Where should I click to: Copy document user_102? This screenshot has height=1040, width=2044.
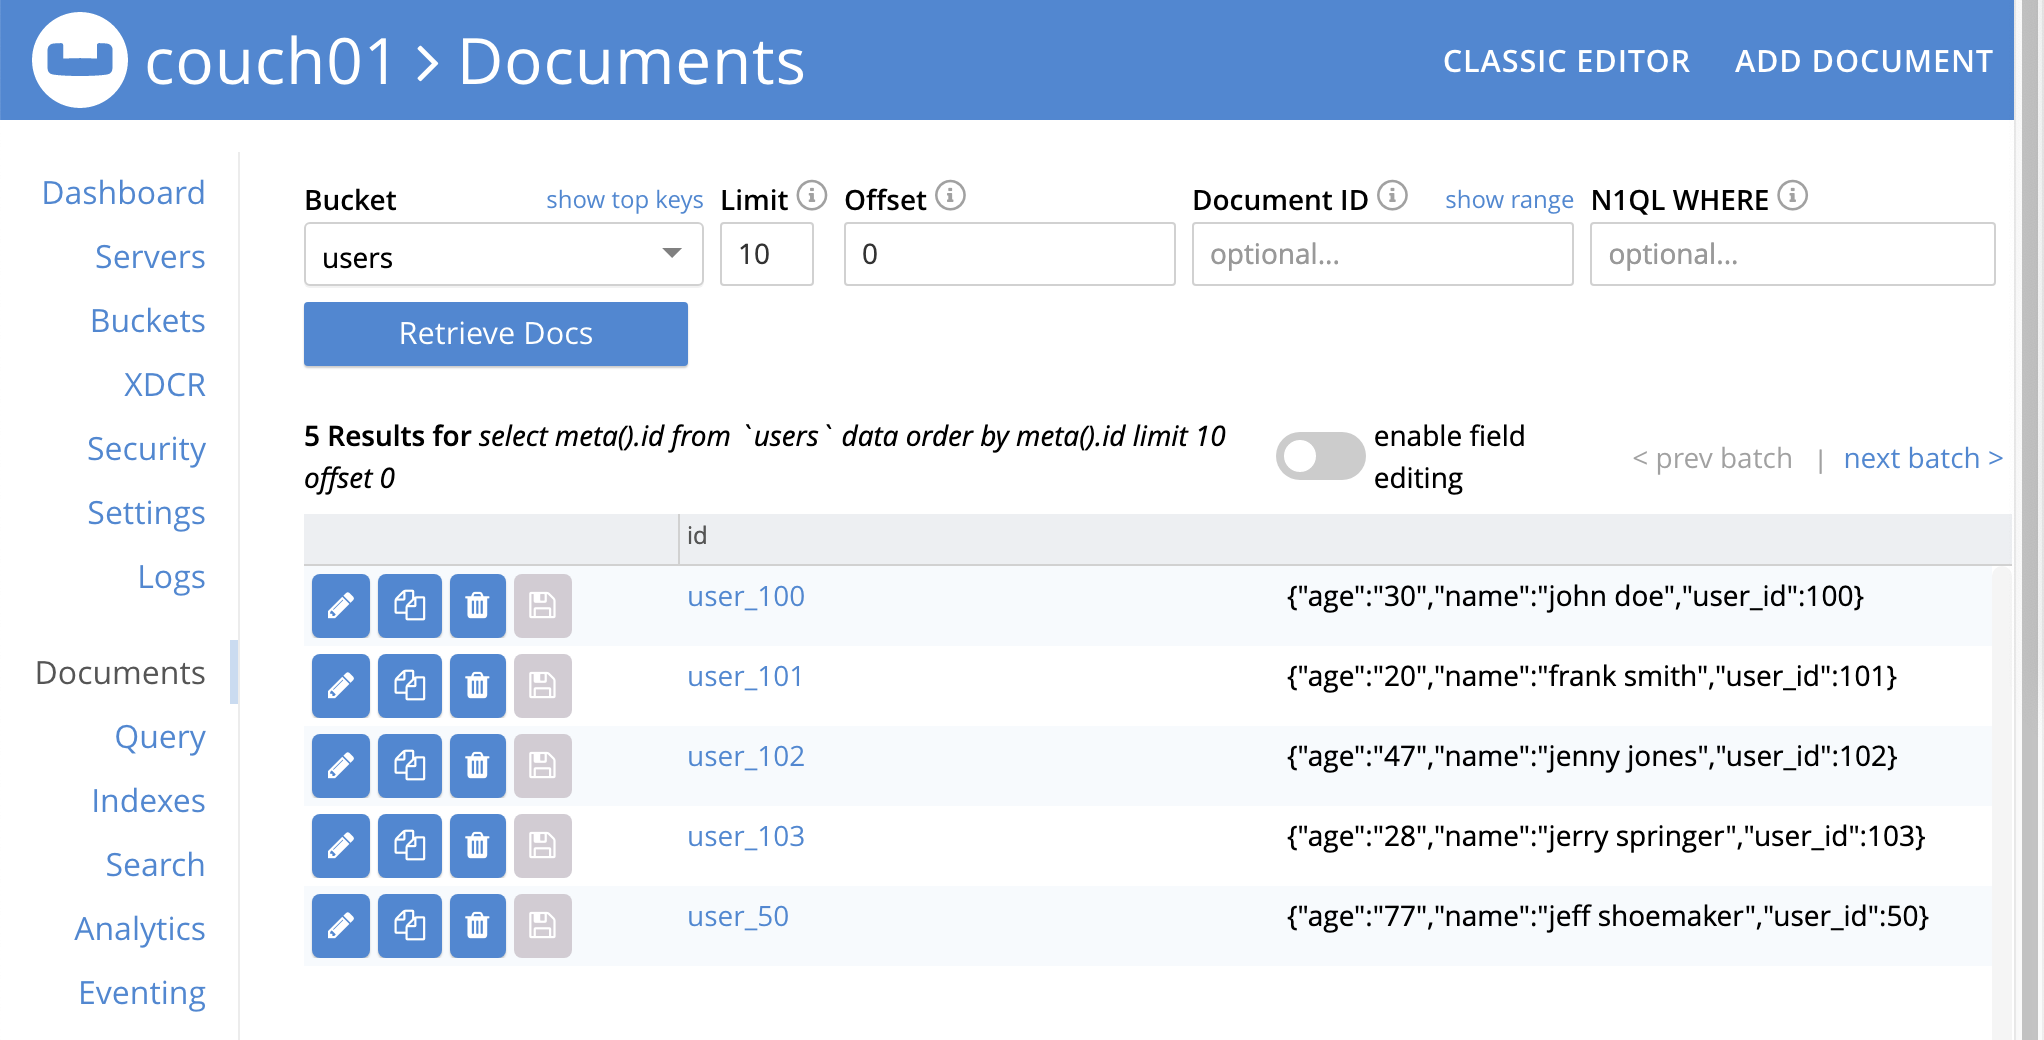(410, 766)
